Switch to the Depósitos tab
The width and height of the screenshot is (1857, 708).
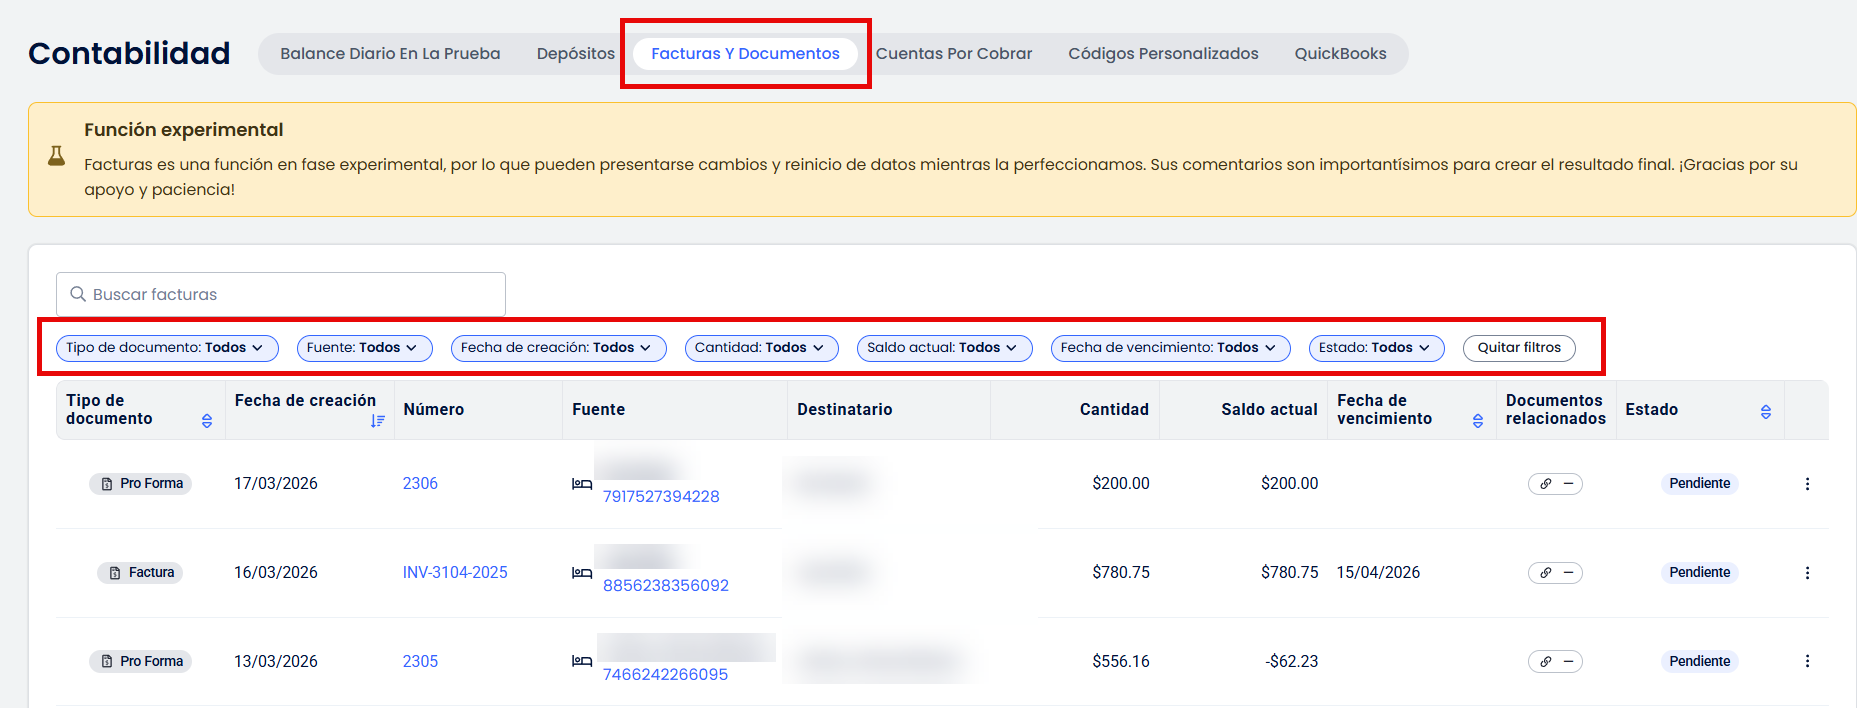576,54
